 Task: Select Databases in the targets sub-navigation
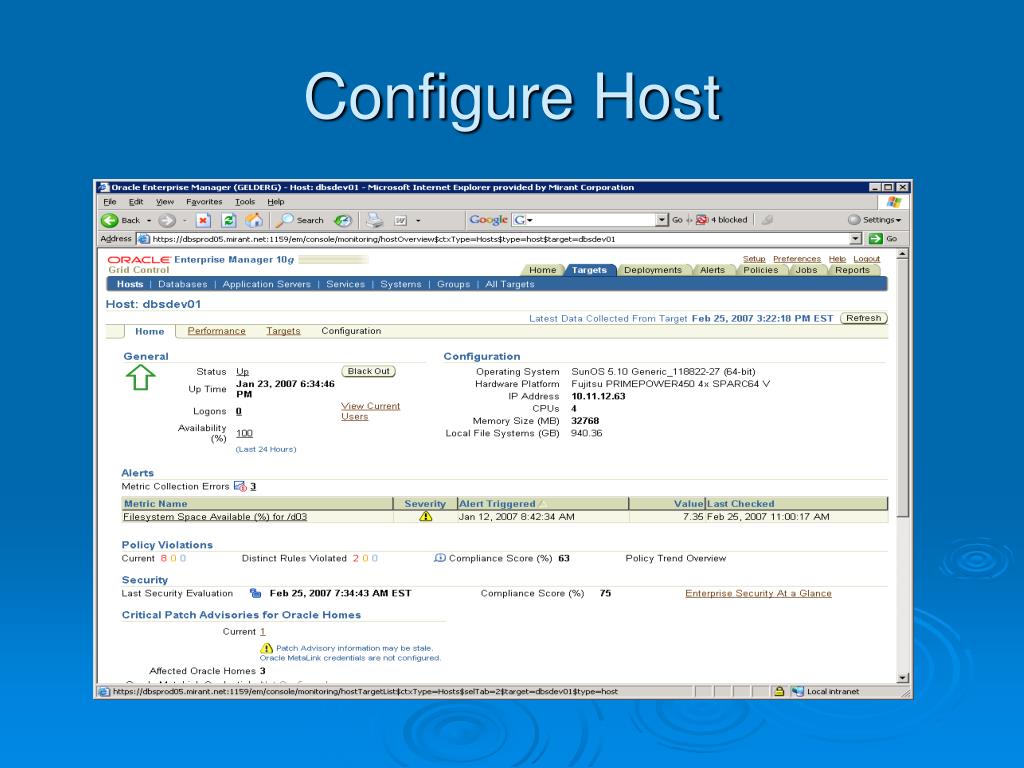[182, 284]
